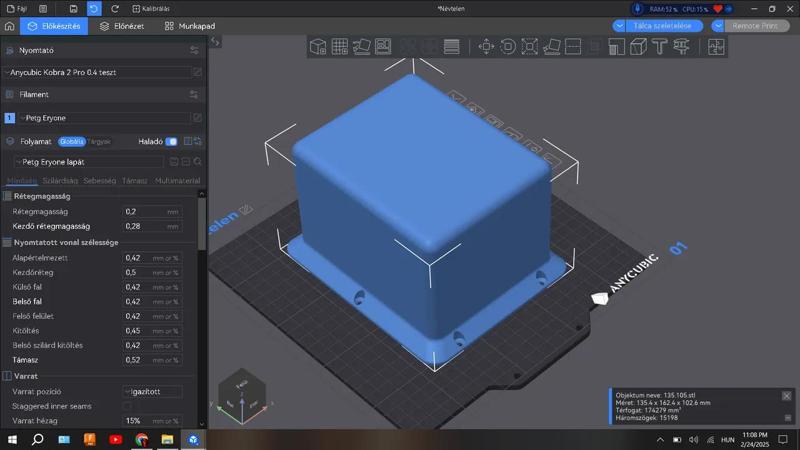Click the Home icon
This screenshot has width=800, height=450.
pos(9,26)
